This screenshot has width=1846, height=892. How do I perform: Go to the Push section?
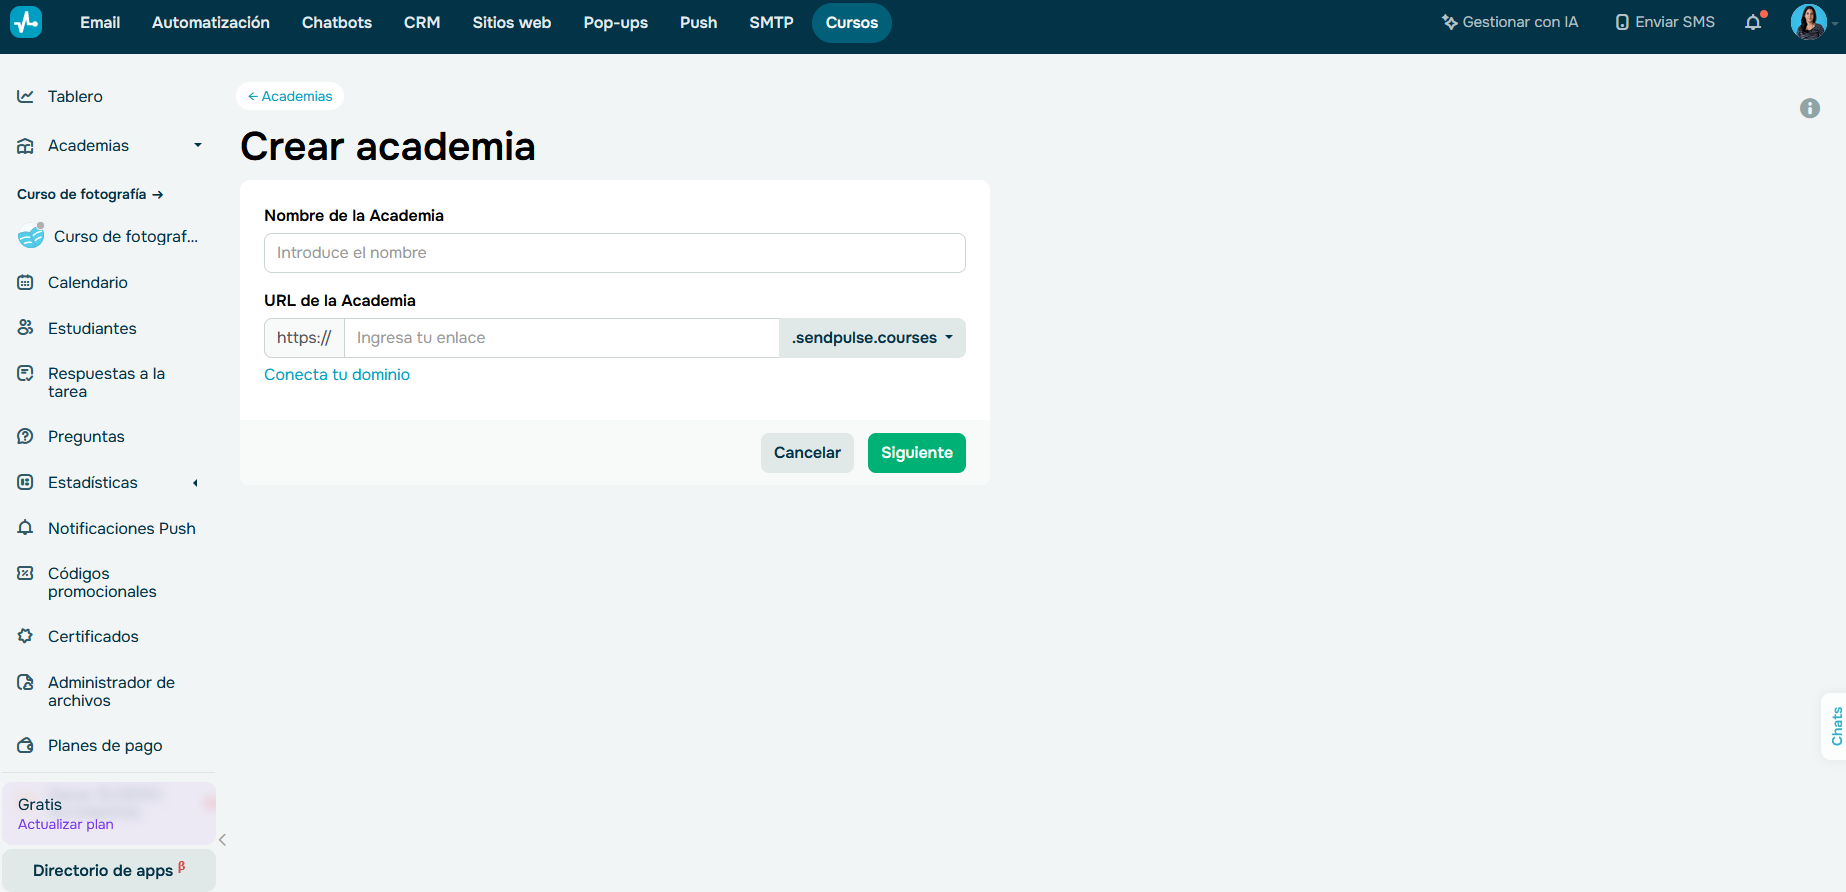[x=699, y=22]
